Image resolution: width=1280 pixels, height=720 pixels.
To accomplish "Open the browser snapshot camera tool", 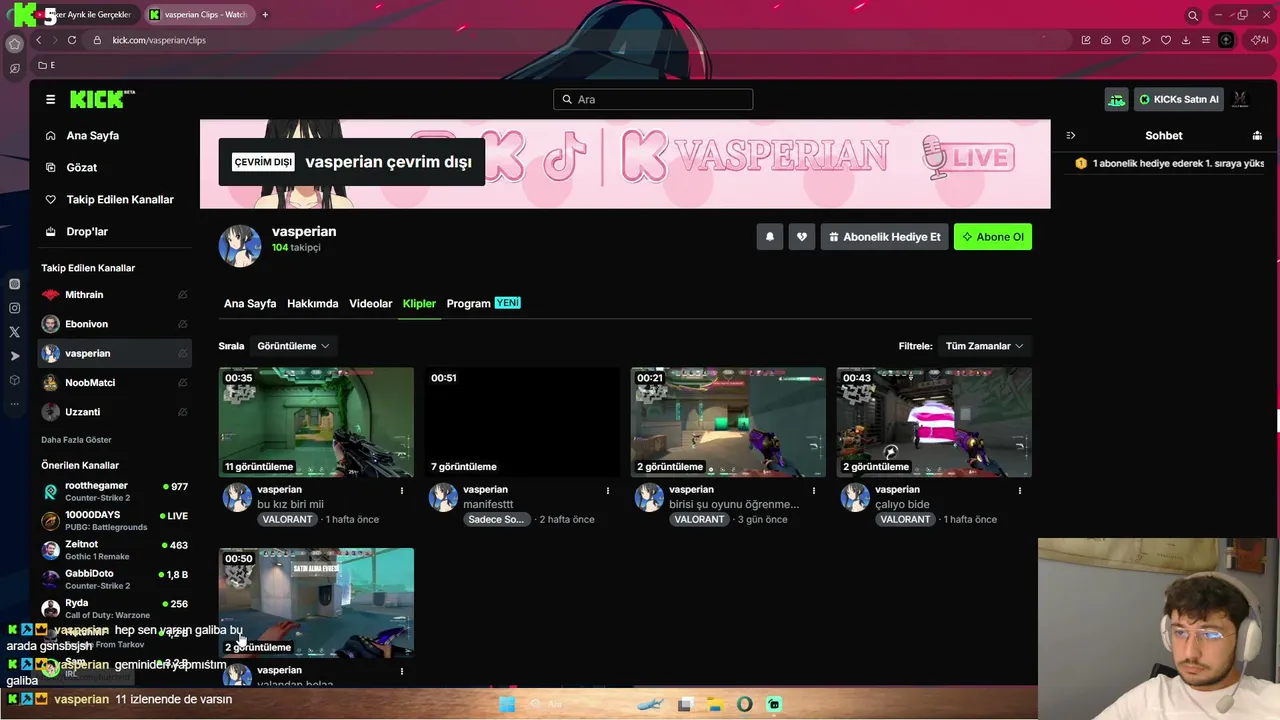I will 1106,40.
